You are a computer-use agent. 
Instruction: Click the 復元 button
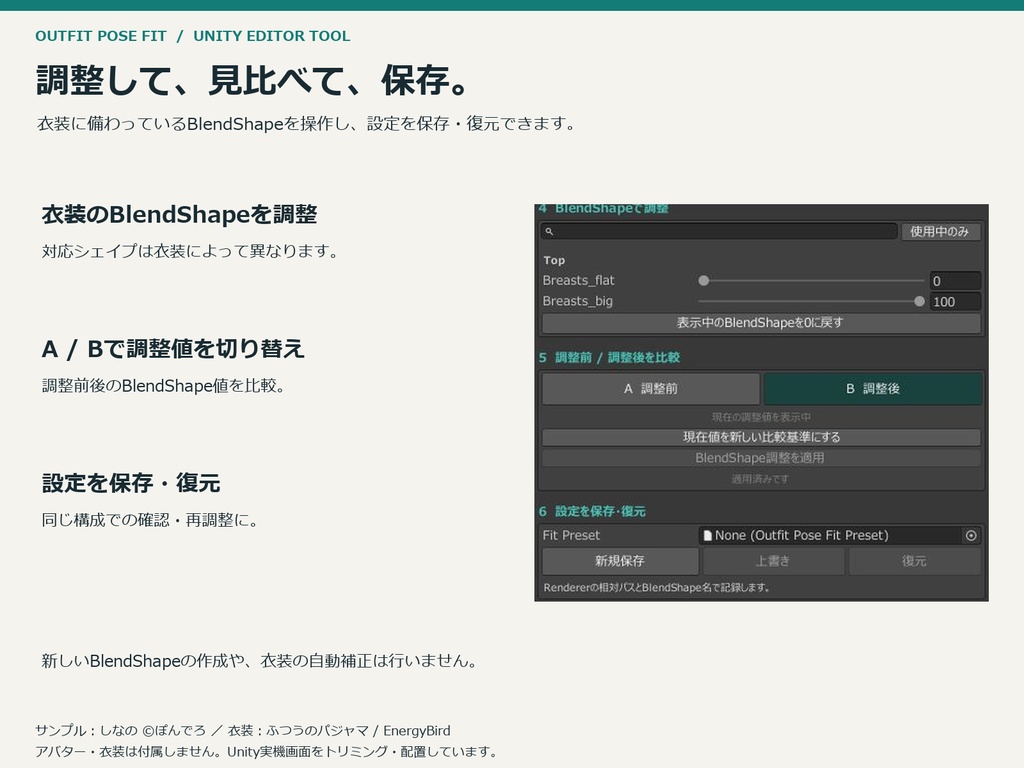(914, 561)
